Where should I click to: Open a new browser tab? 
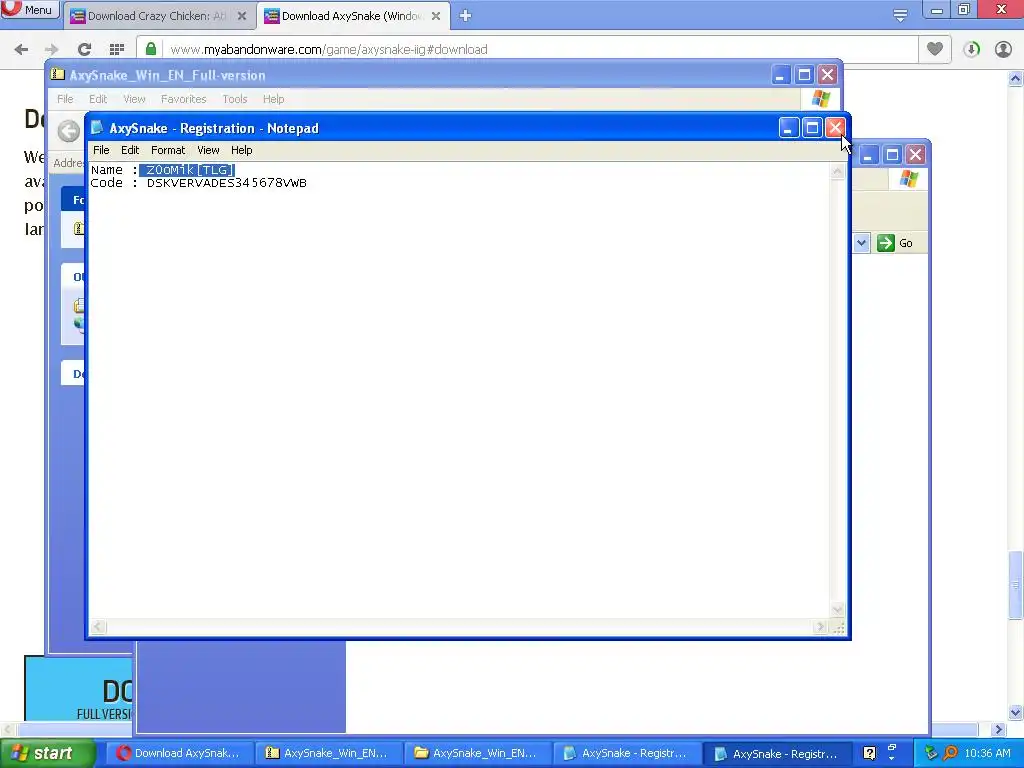[x=465, y=16]
